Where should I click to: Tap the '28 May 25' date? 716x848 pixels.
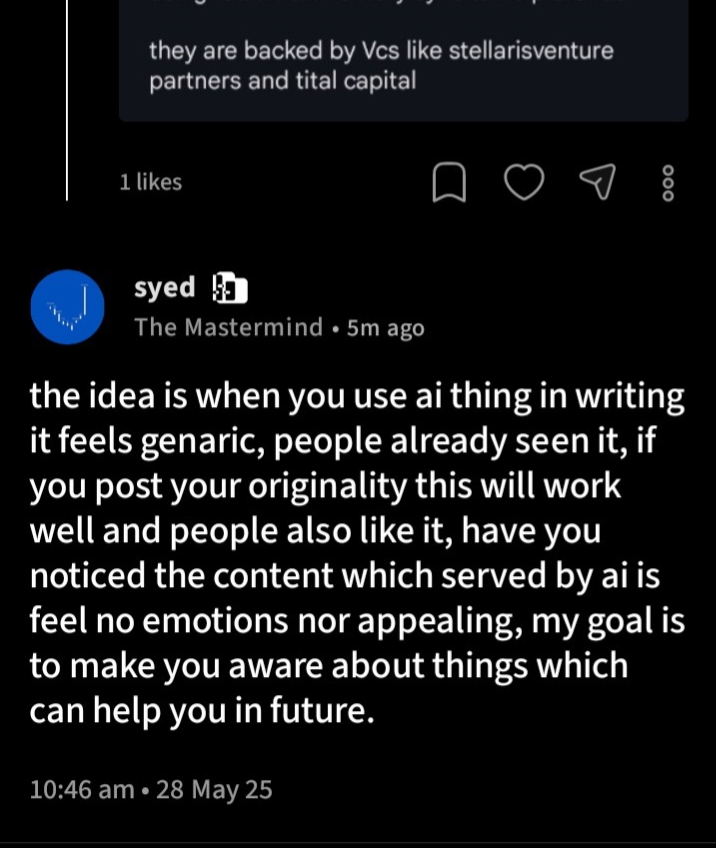pyautogui.click(x=215, y=789)
